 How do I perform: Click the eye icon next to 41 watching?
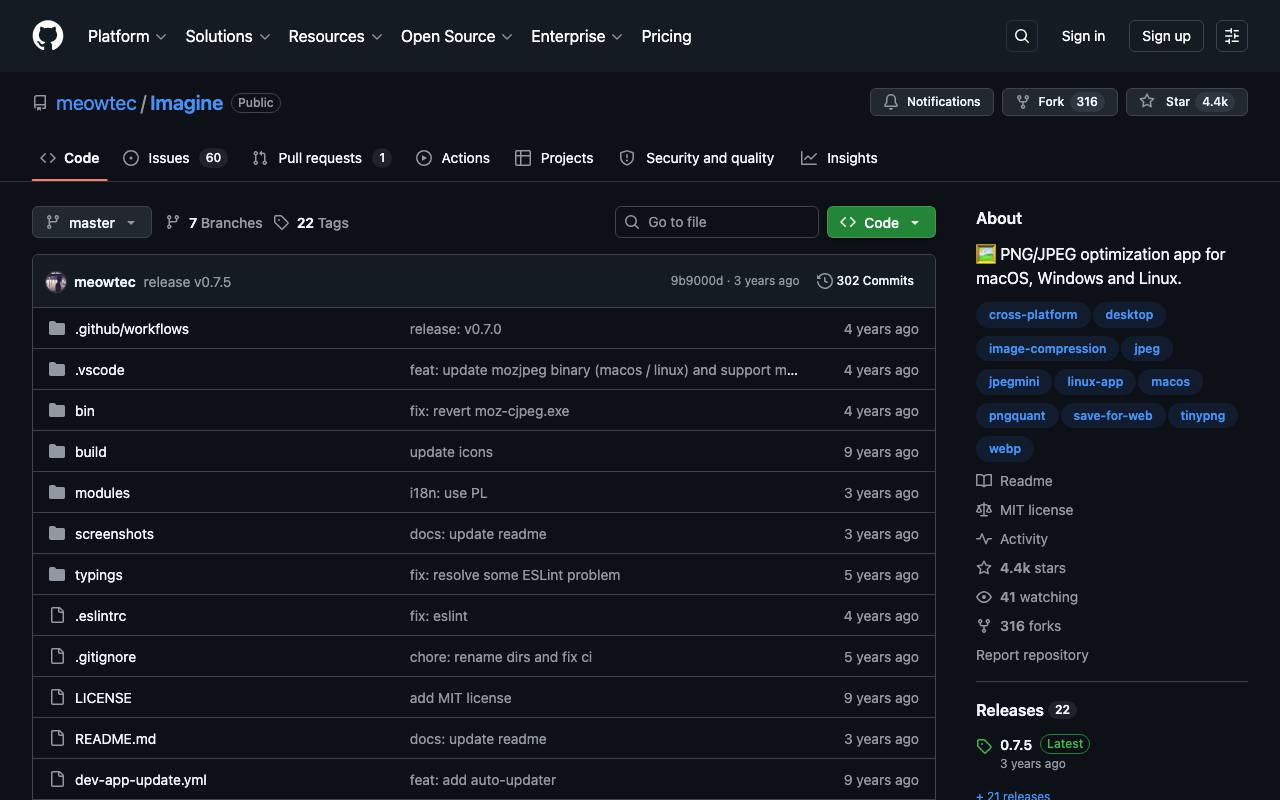(x=984, y=597)
